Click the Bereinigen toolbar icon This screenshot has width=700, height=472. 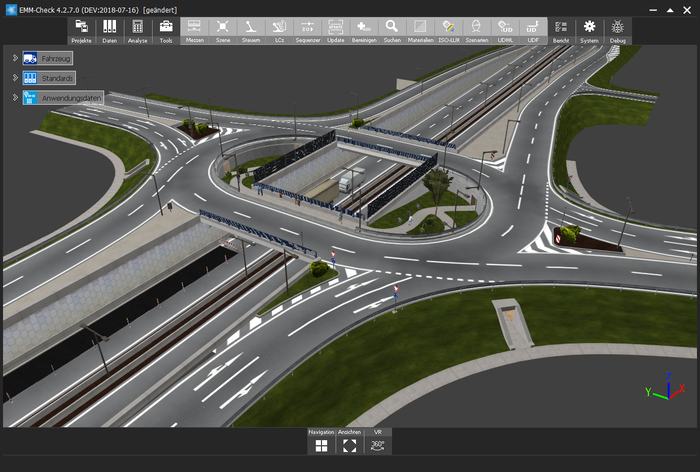(x=364, y=29)
